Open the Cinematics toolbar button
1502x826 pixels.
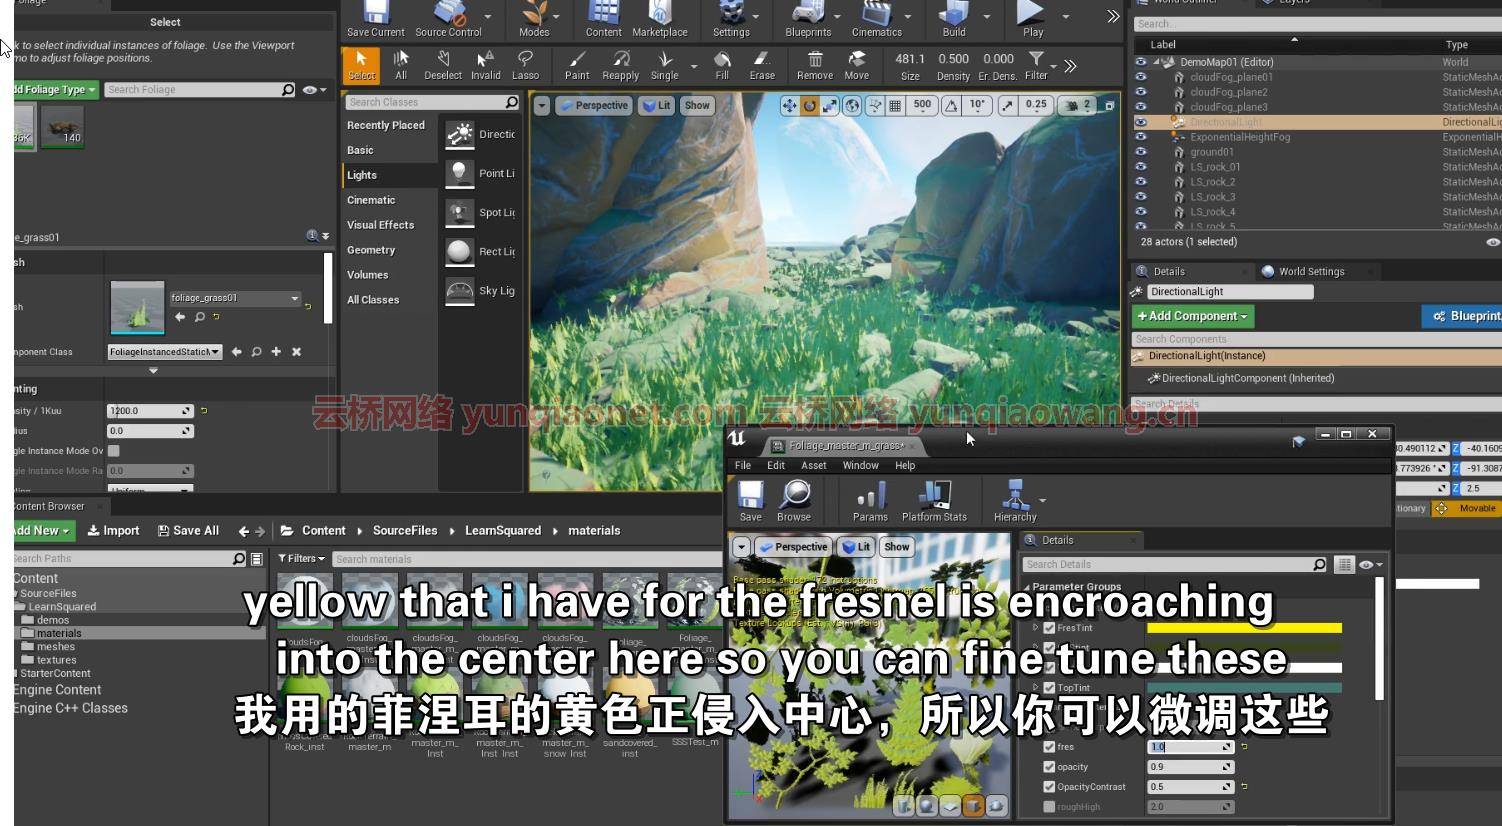point(876,19)
